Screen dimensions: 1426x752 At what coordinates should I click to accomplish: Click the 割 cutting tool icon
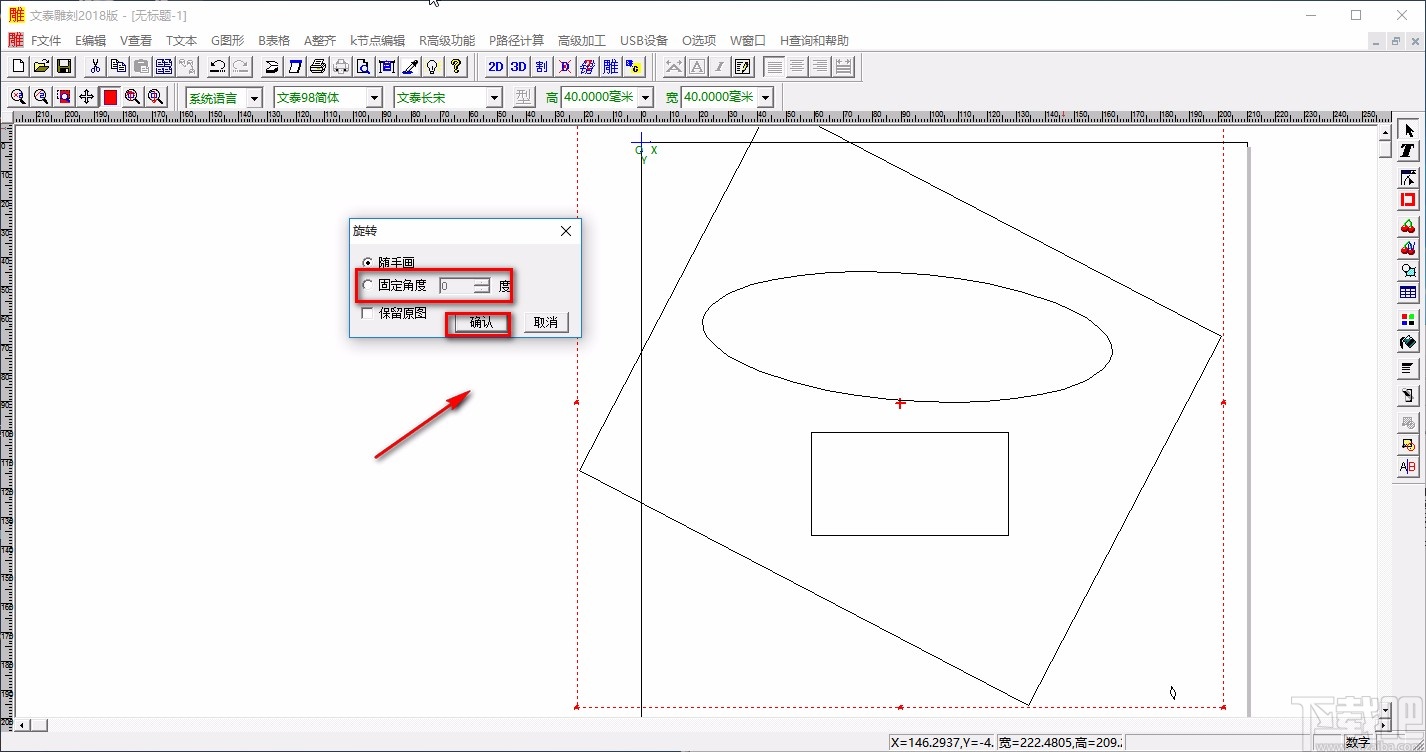tap(541, 67)
